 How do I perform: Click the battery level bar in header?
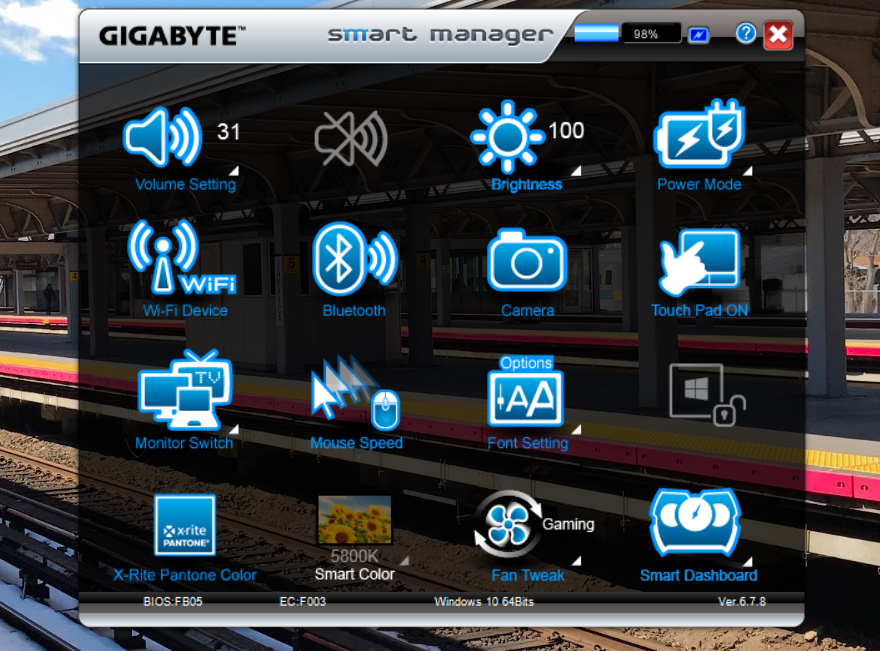point(597,33)
